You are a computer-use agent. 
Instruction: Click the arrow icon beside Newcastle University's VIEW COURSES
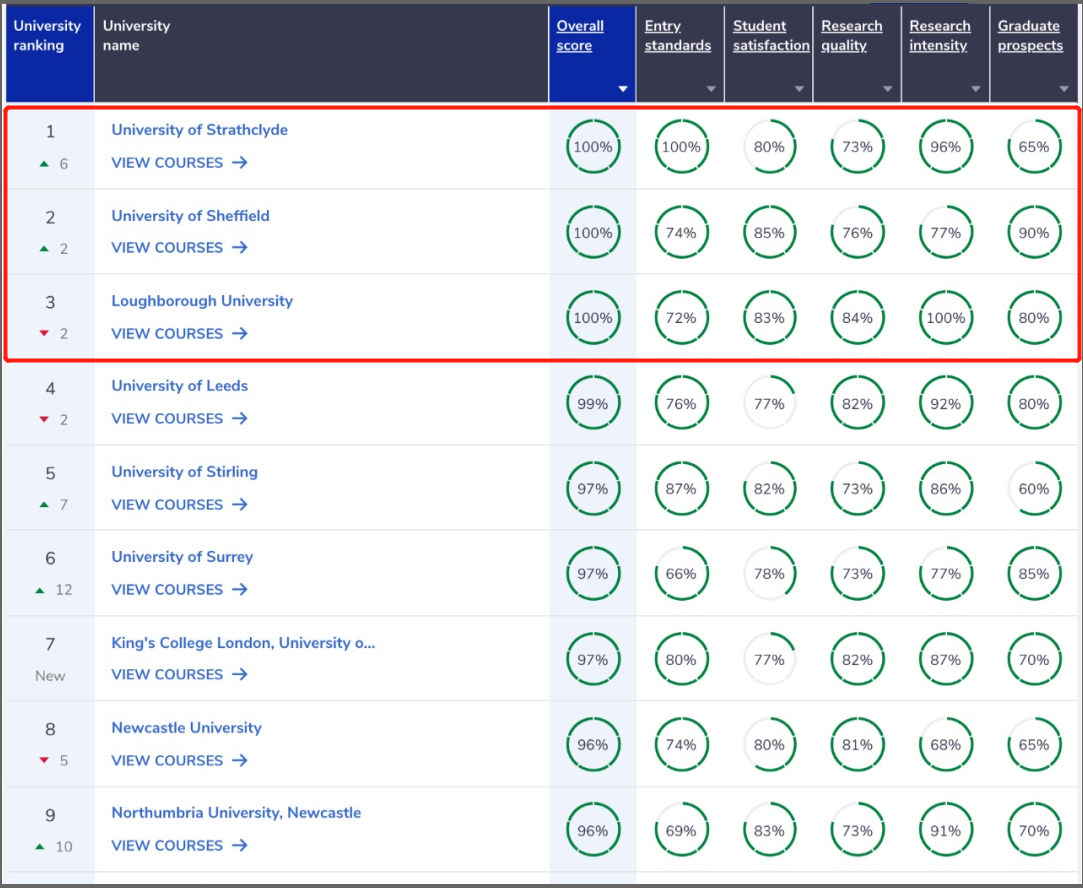[x=240, y=760]
